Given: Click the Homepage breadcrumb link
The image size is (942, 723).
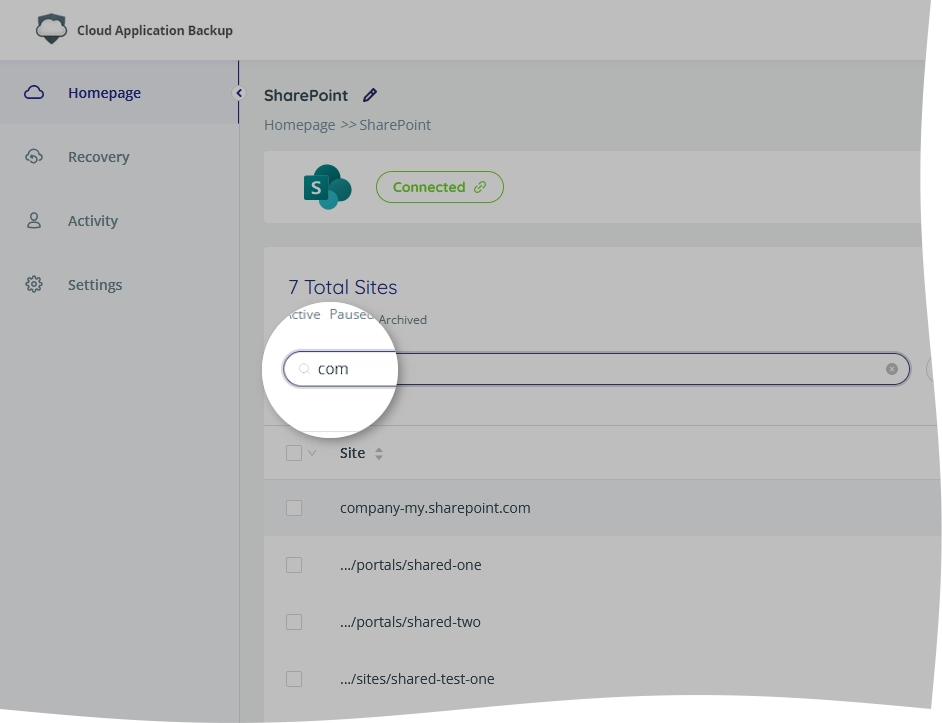Looking at the screenshot, I should [x=300, y=125].
